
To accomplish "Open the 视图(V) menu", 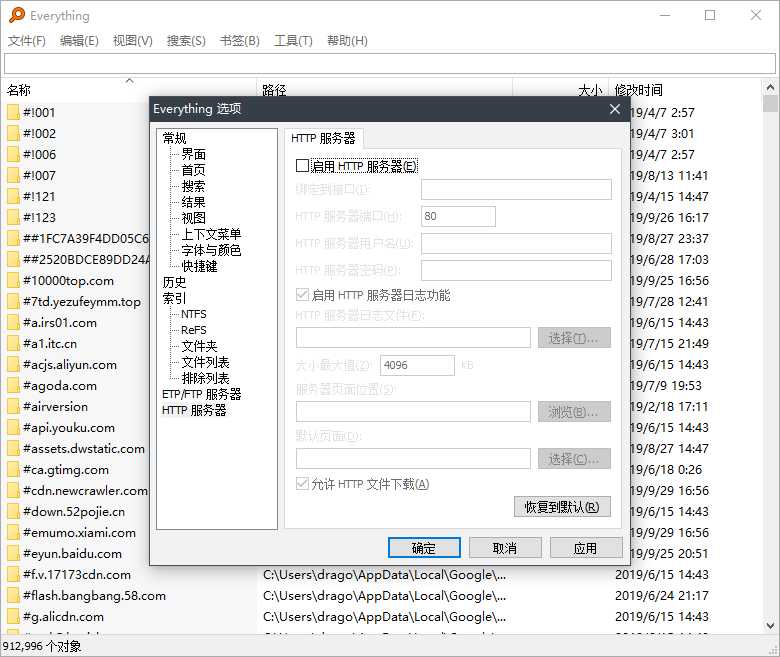I will (132, 41).
